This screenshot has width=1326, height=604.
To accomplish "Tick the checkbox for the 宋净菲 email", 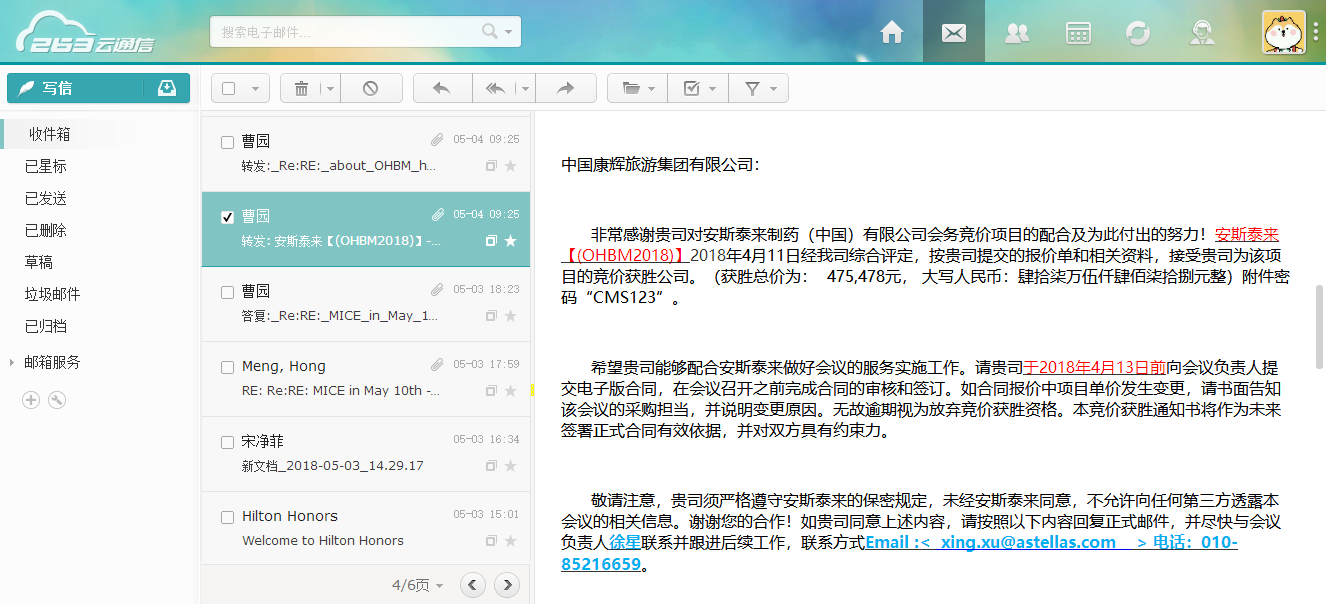I will tap(227, 442).
